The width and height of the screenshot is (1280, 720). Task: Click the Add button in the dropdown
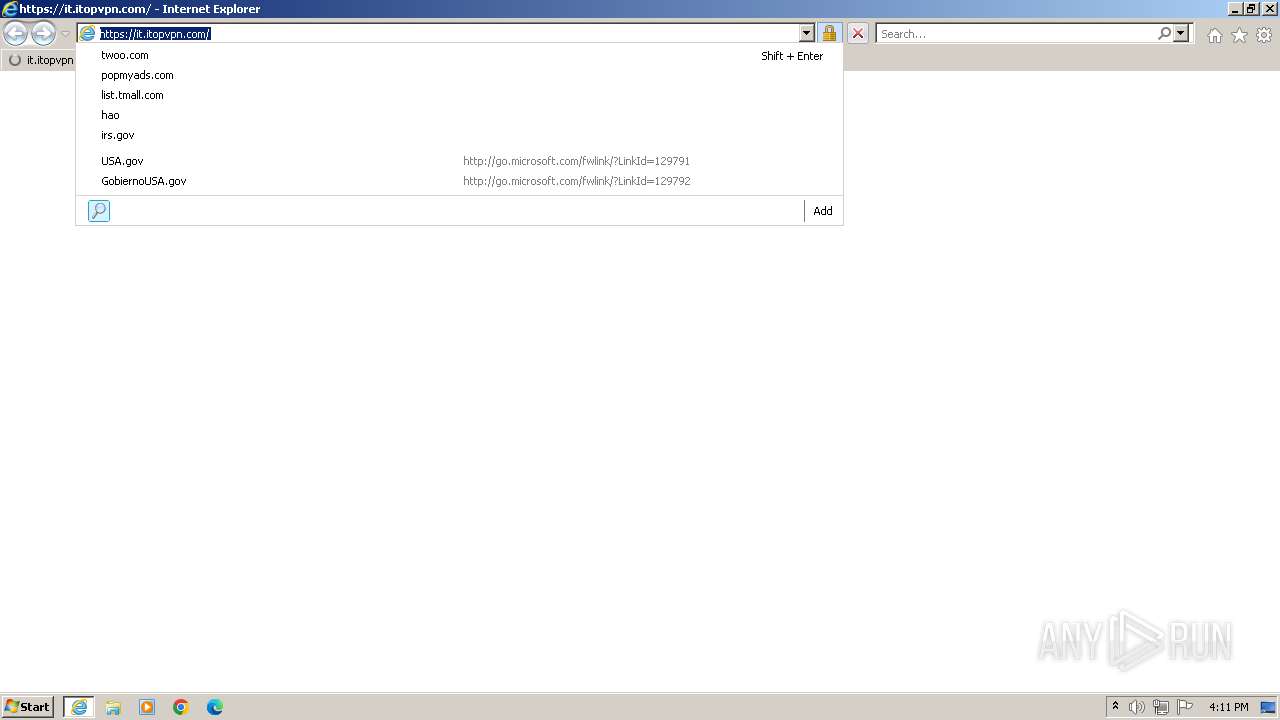[823, 211]
